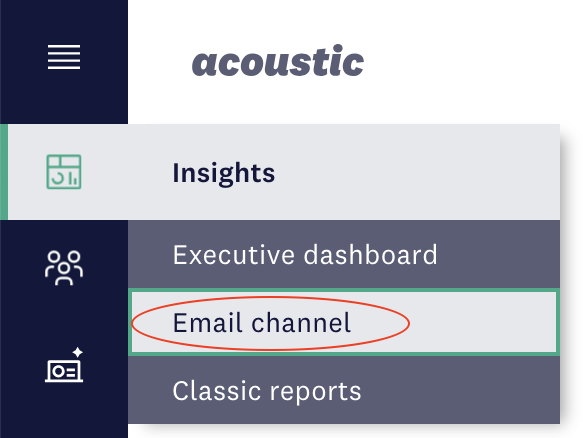Open the content card icon with sparkle
This screenshot has height=438, width=583.
[x=64, y=365]
